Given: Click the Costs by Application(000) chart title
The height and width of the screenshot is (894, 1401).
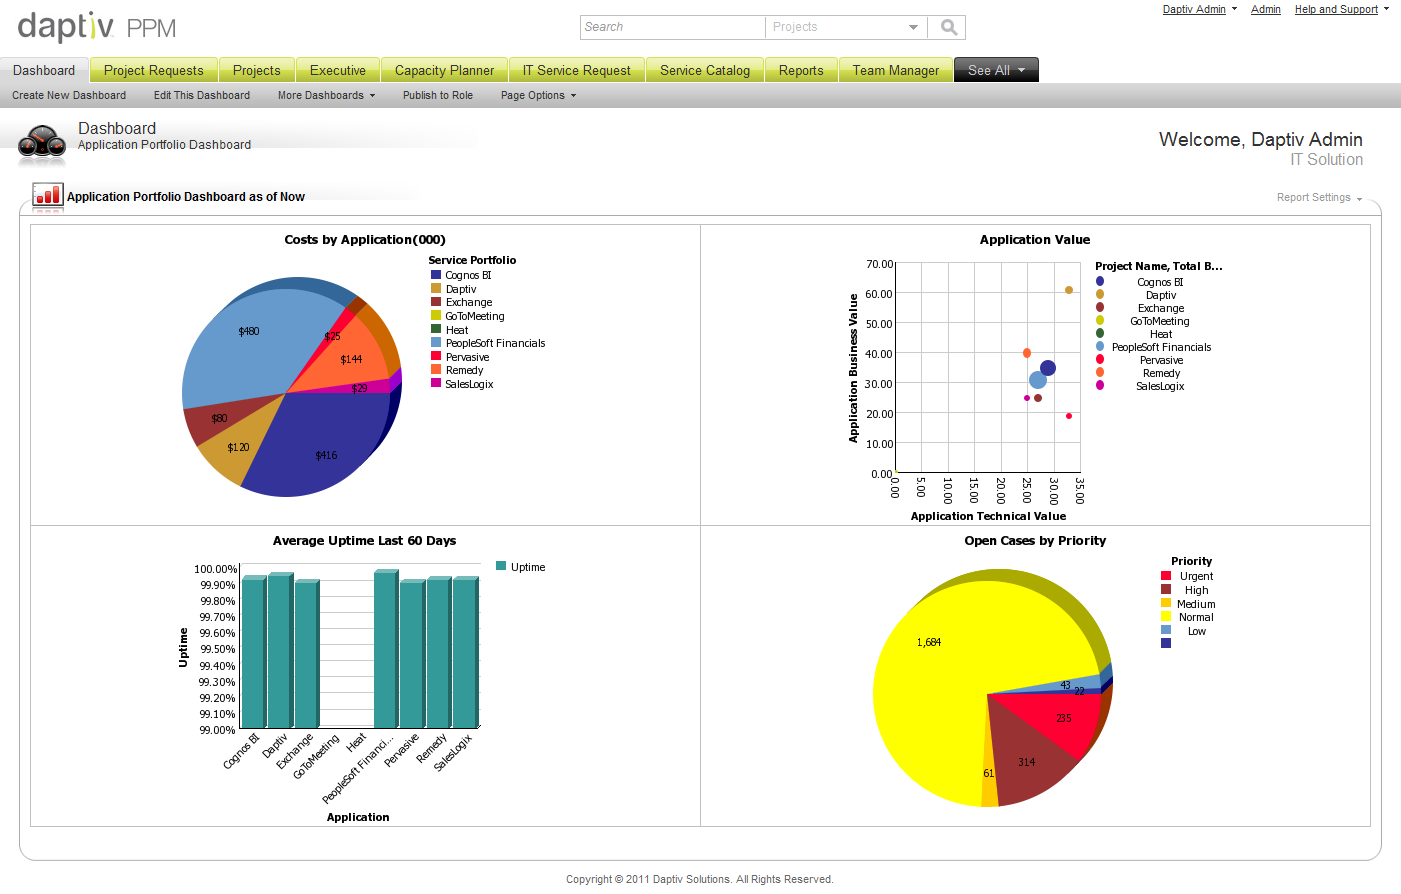Looking at the screenshot, I should [x=365, y=240].
